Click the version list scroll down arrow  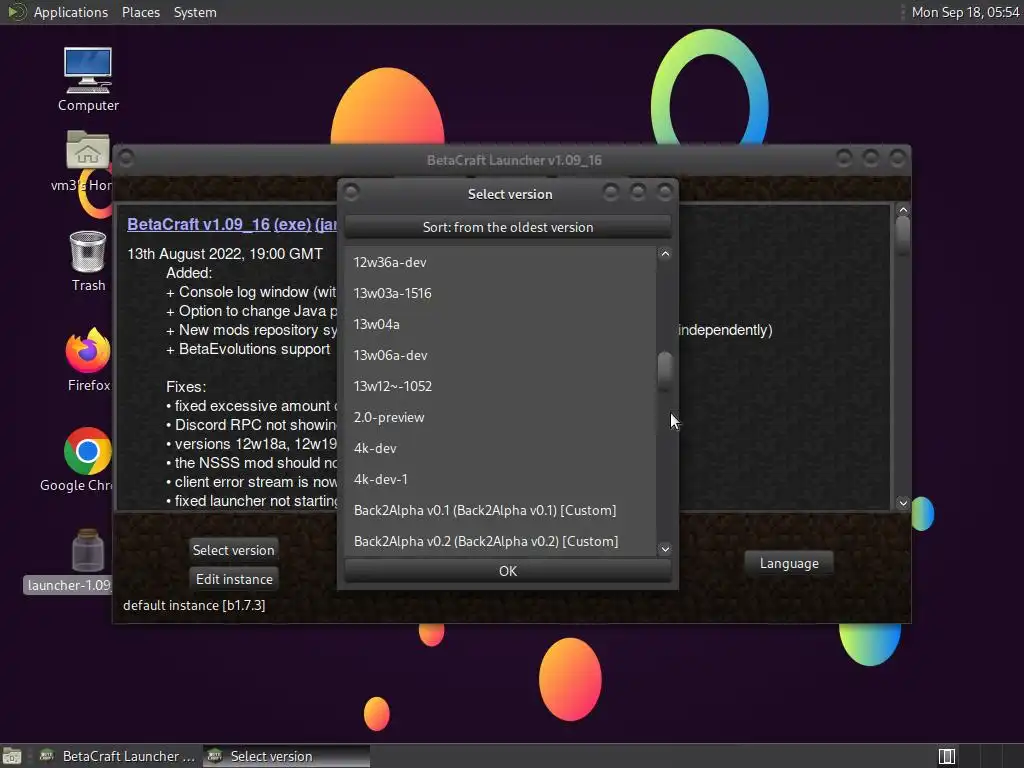[665, 549]
